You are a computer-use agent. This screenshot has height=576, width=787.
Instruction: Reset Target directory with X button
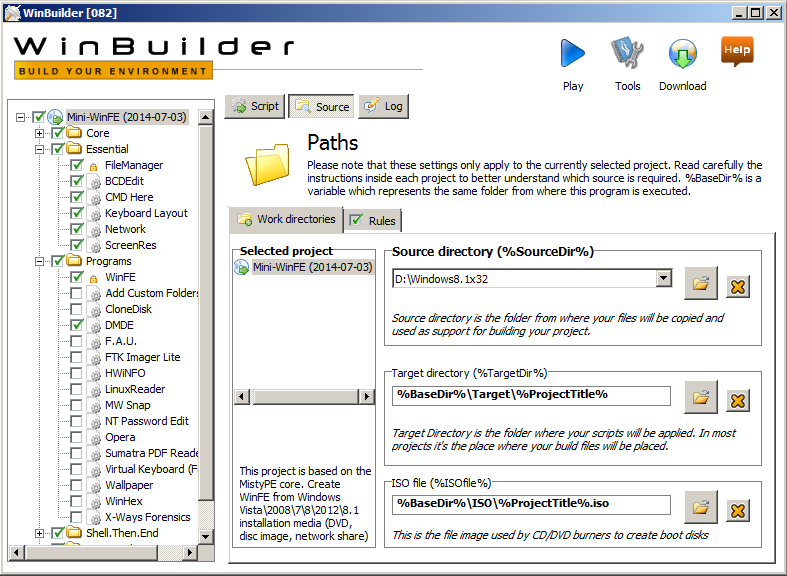738,401
